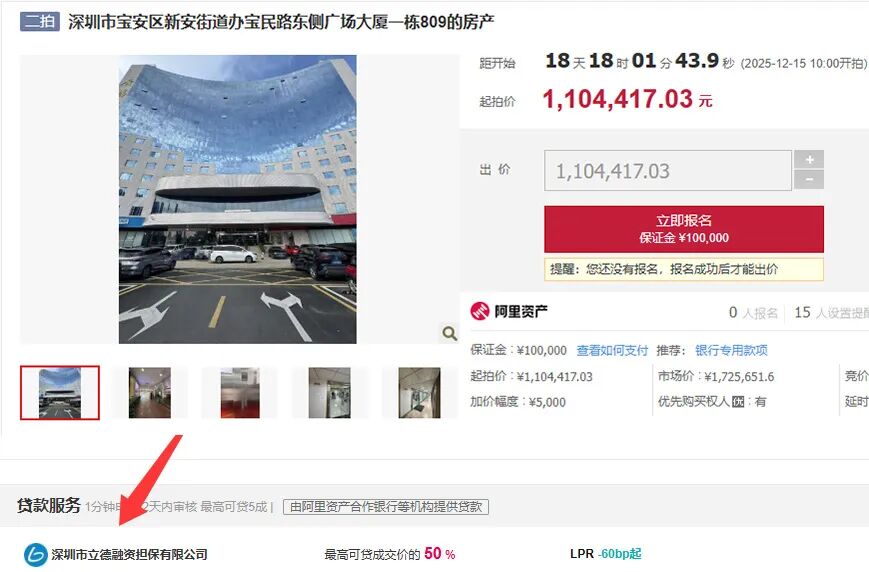This screenshot has height=572, width=869.
Task: Click 由阿里资产合作银行等机构提供贷款 label
Action: tap(386, 507)
